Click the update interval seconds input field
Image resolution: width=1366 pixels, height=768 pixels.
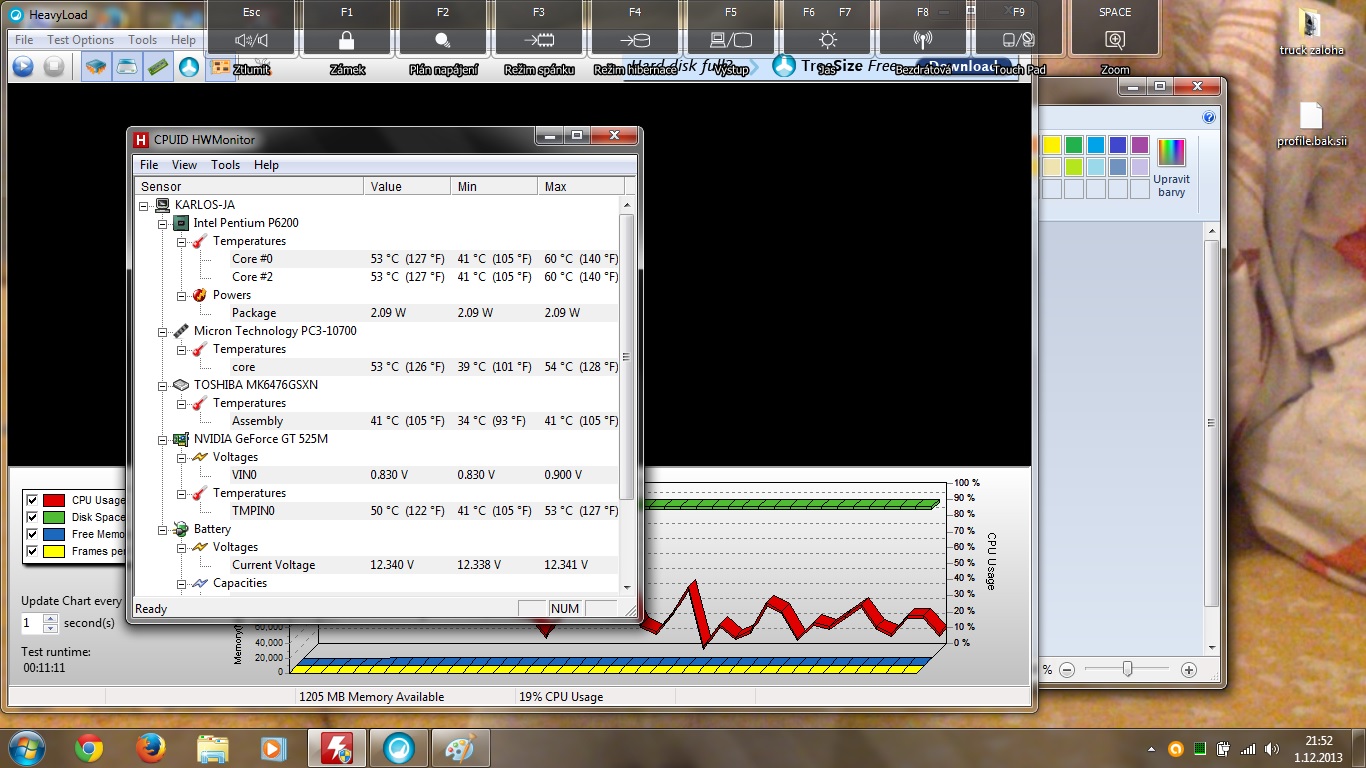32,623
